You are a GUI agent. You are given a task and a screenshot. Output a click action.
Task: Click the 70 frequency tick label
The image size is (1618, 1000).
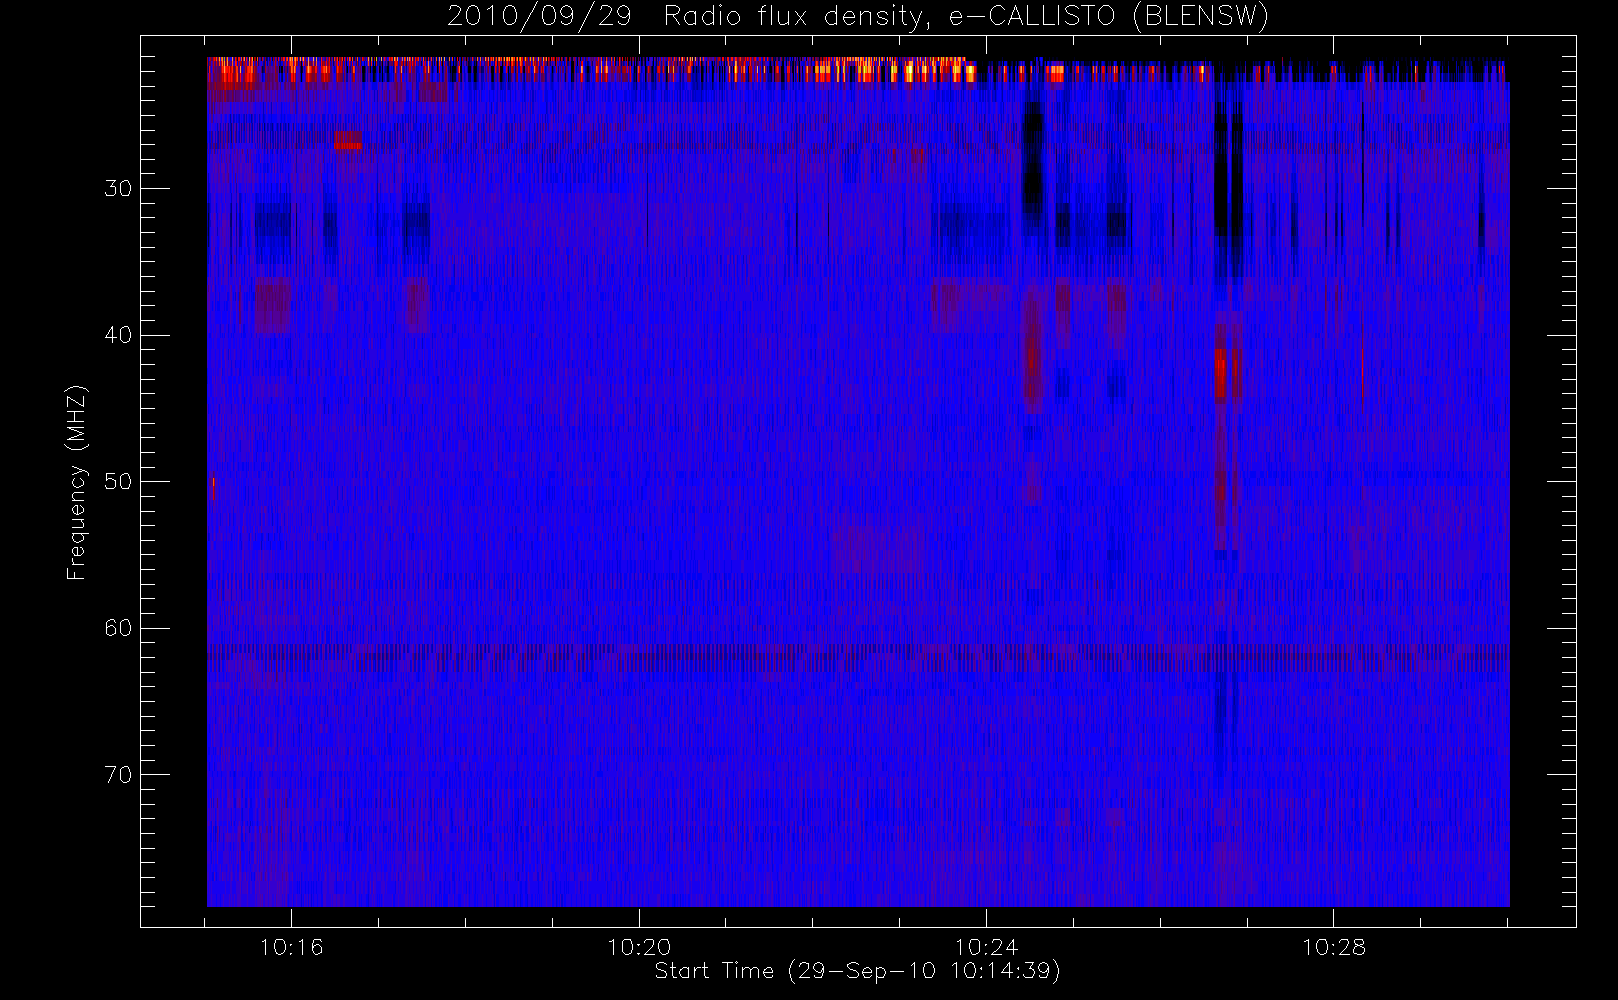(118, 774)
